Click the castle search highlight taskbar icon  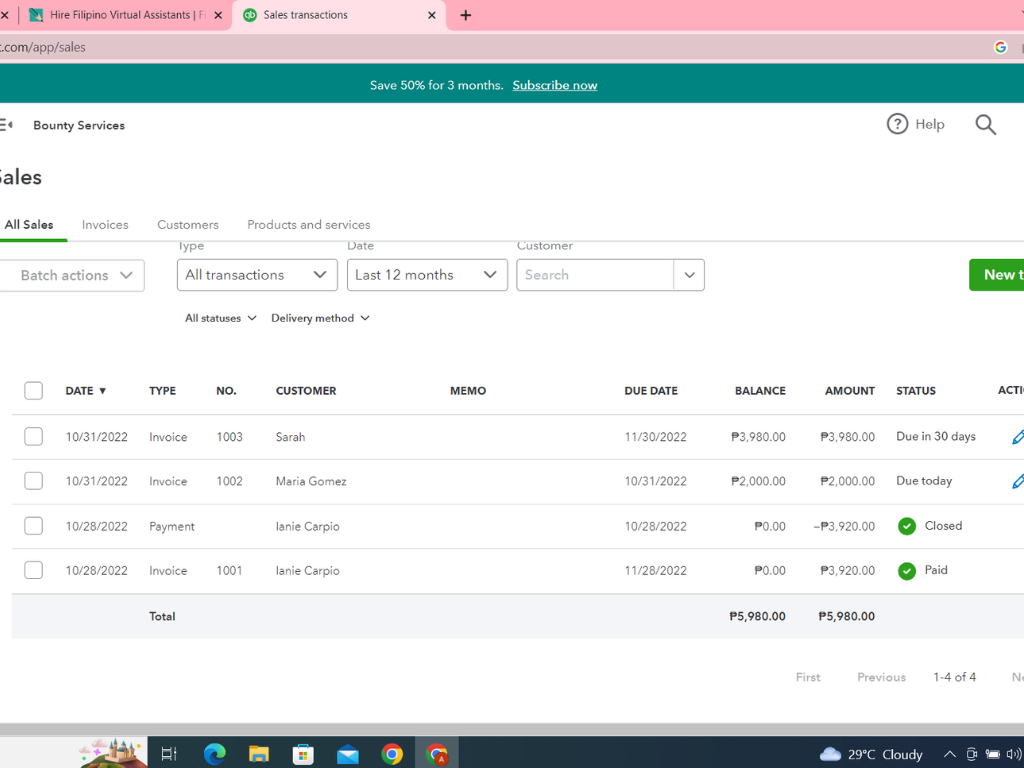(112, 752)
